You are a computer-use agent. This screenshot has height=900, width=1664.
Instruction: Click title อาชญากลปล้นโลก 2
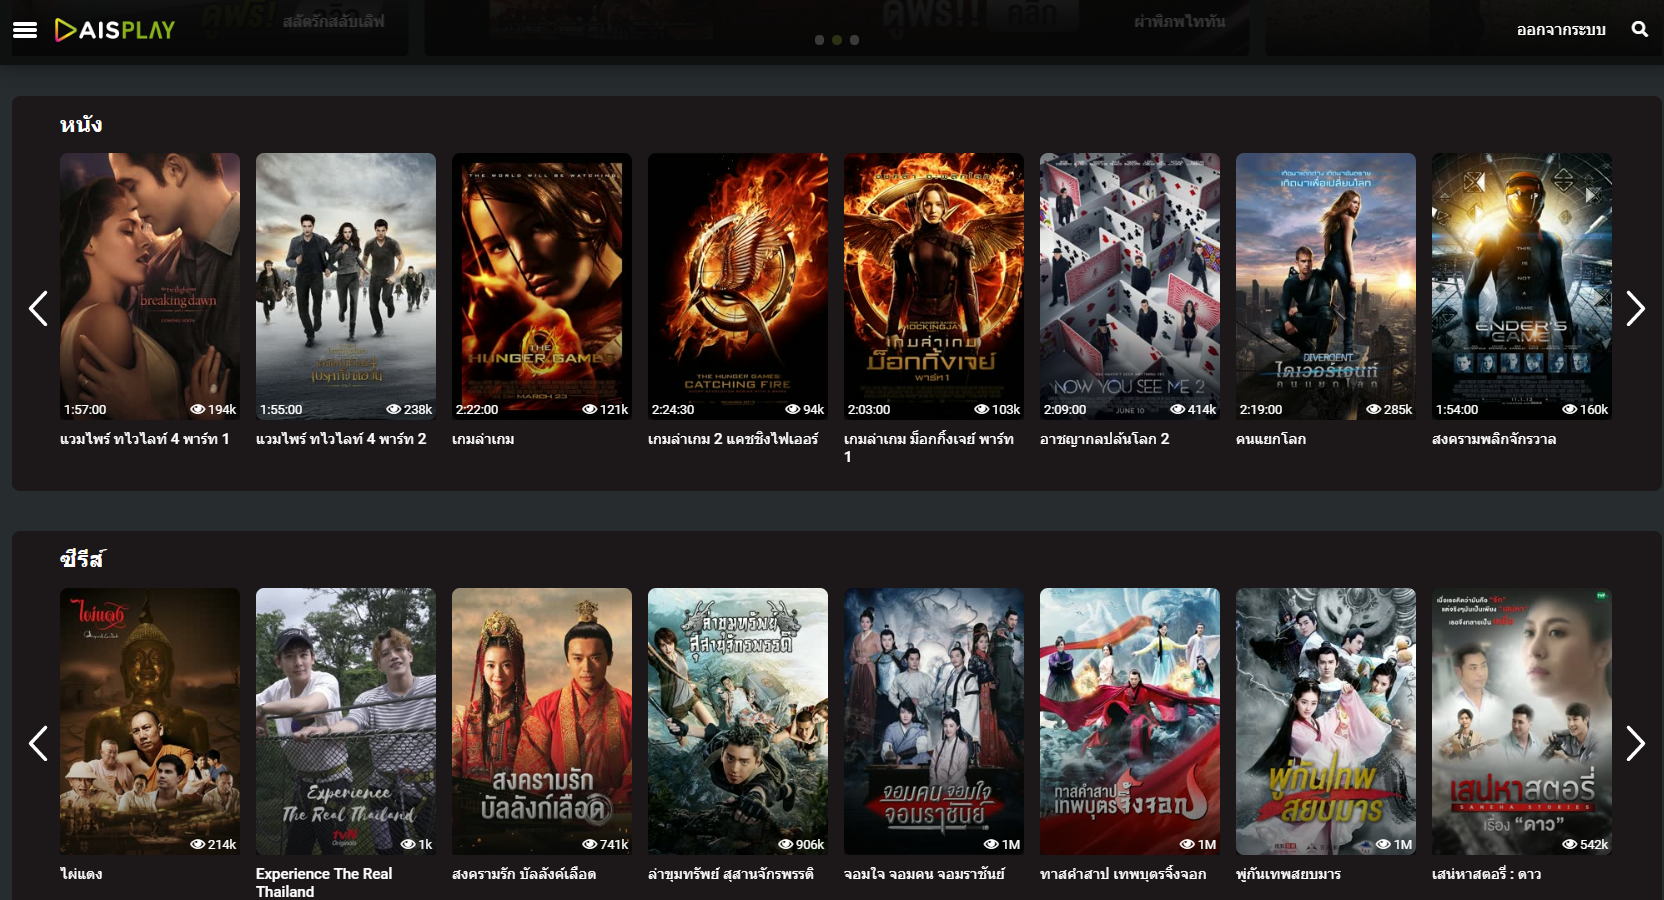click(1105, 439)
